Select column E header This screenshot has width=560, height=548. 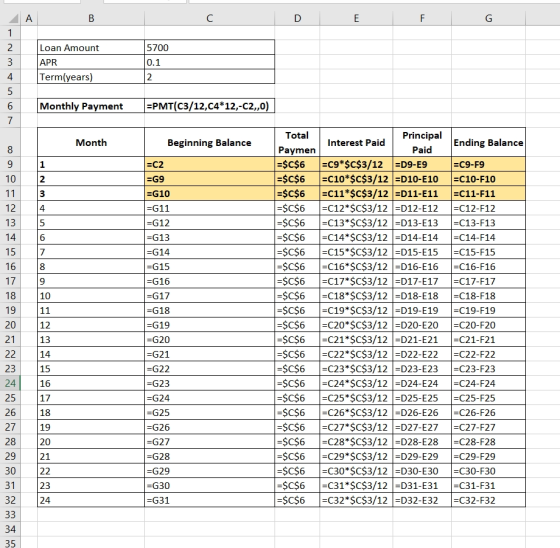356,18
